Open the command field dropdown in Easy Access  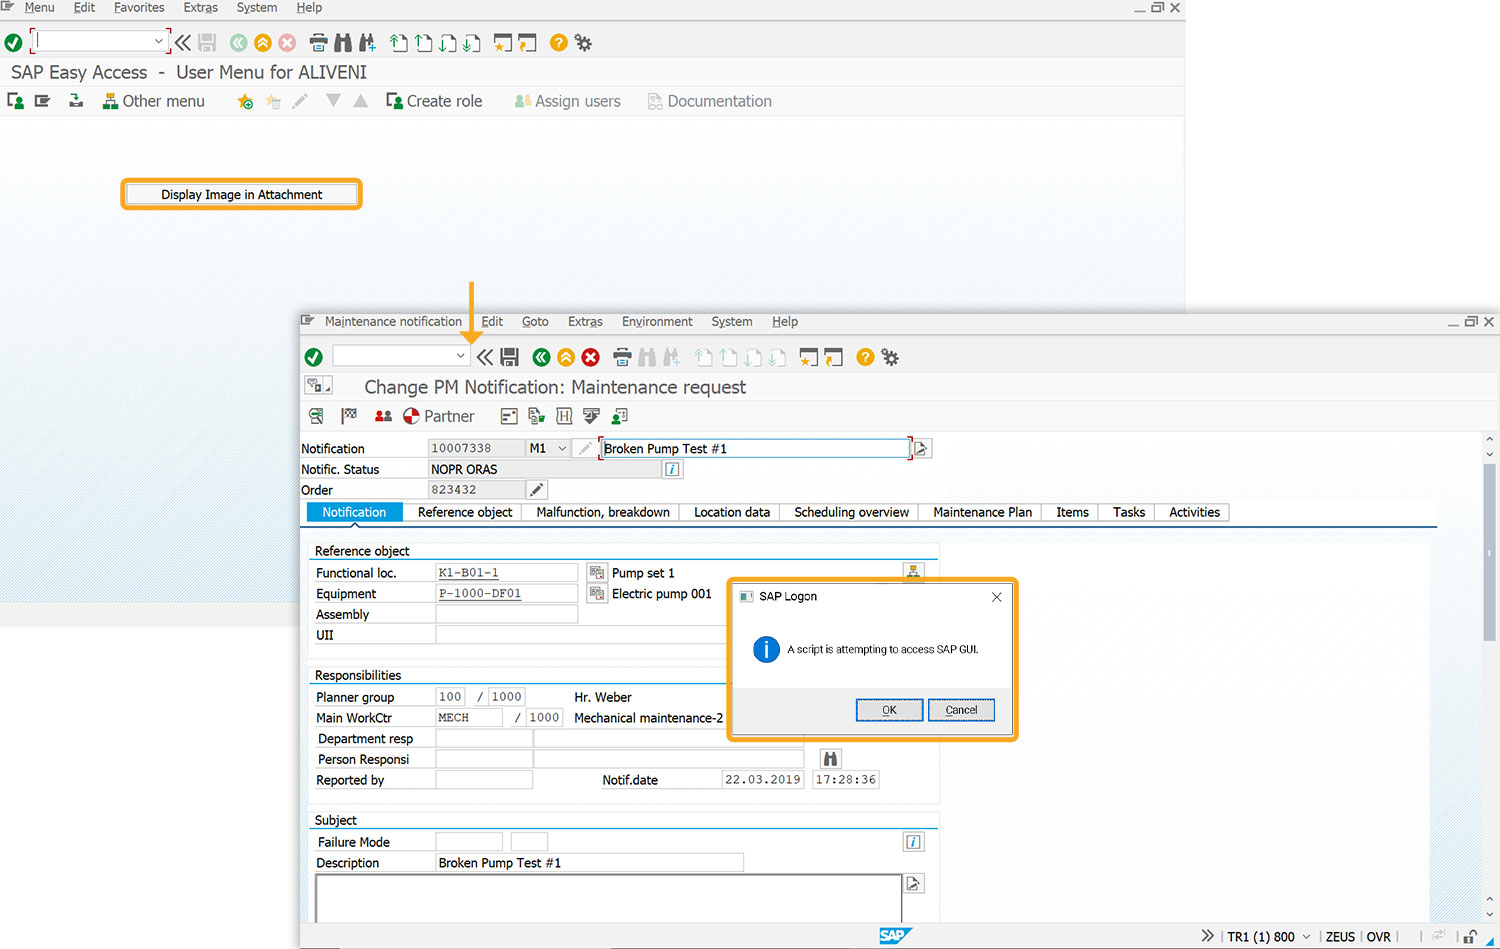click(x=158, y=42)
